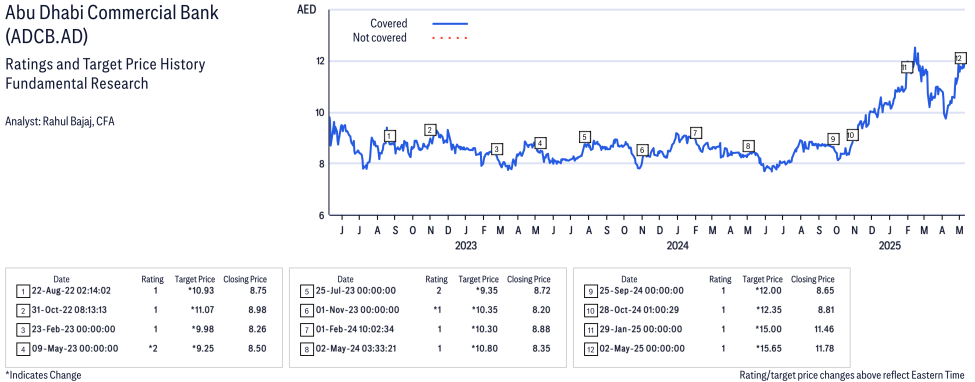Click chart marker 3 near February 2023
Image resolution: width=975 pixels, height=382 pixels.
coord(496,149)
